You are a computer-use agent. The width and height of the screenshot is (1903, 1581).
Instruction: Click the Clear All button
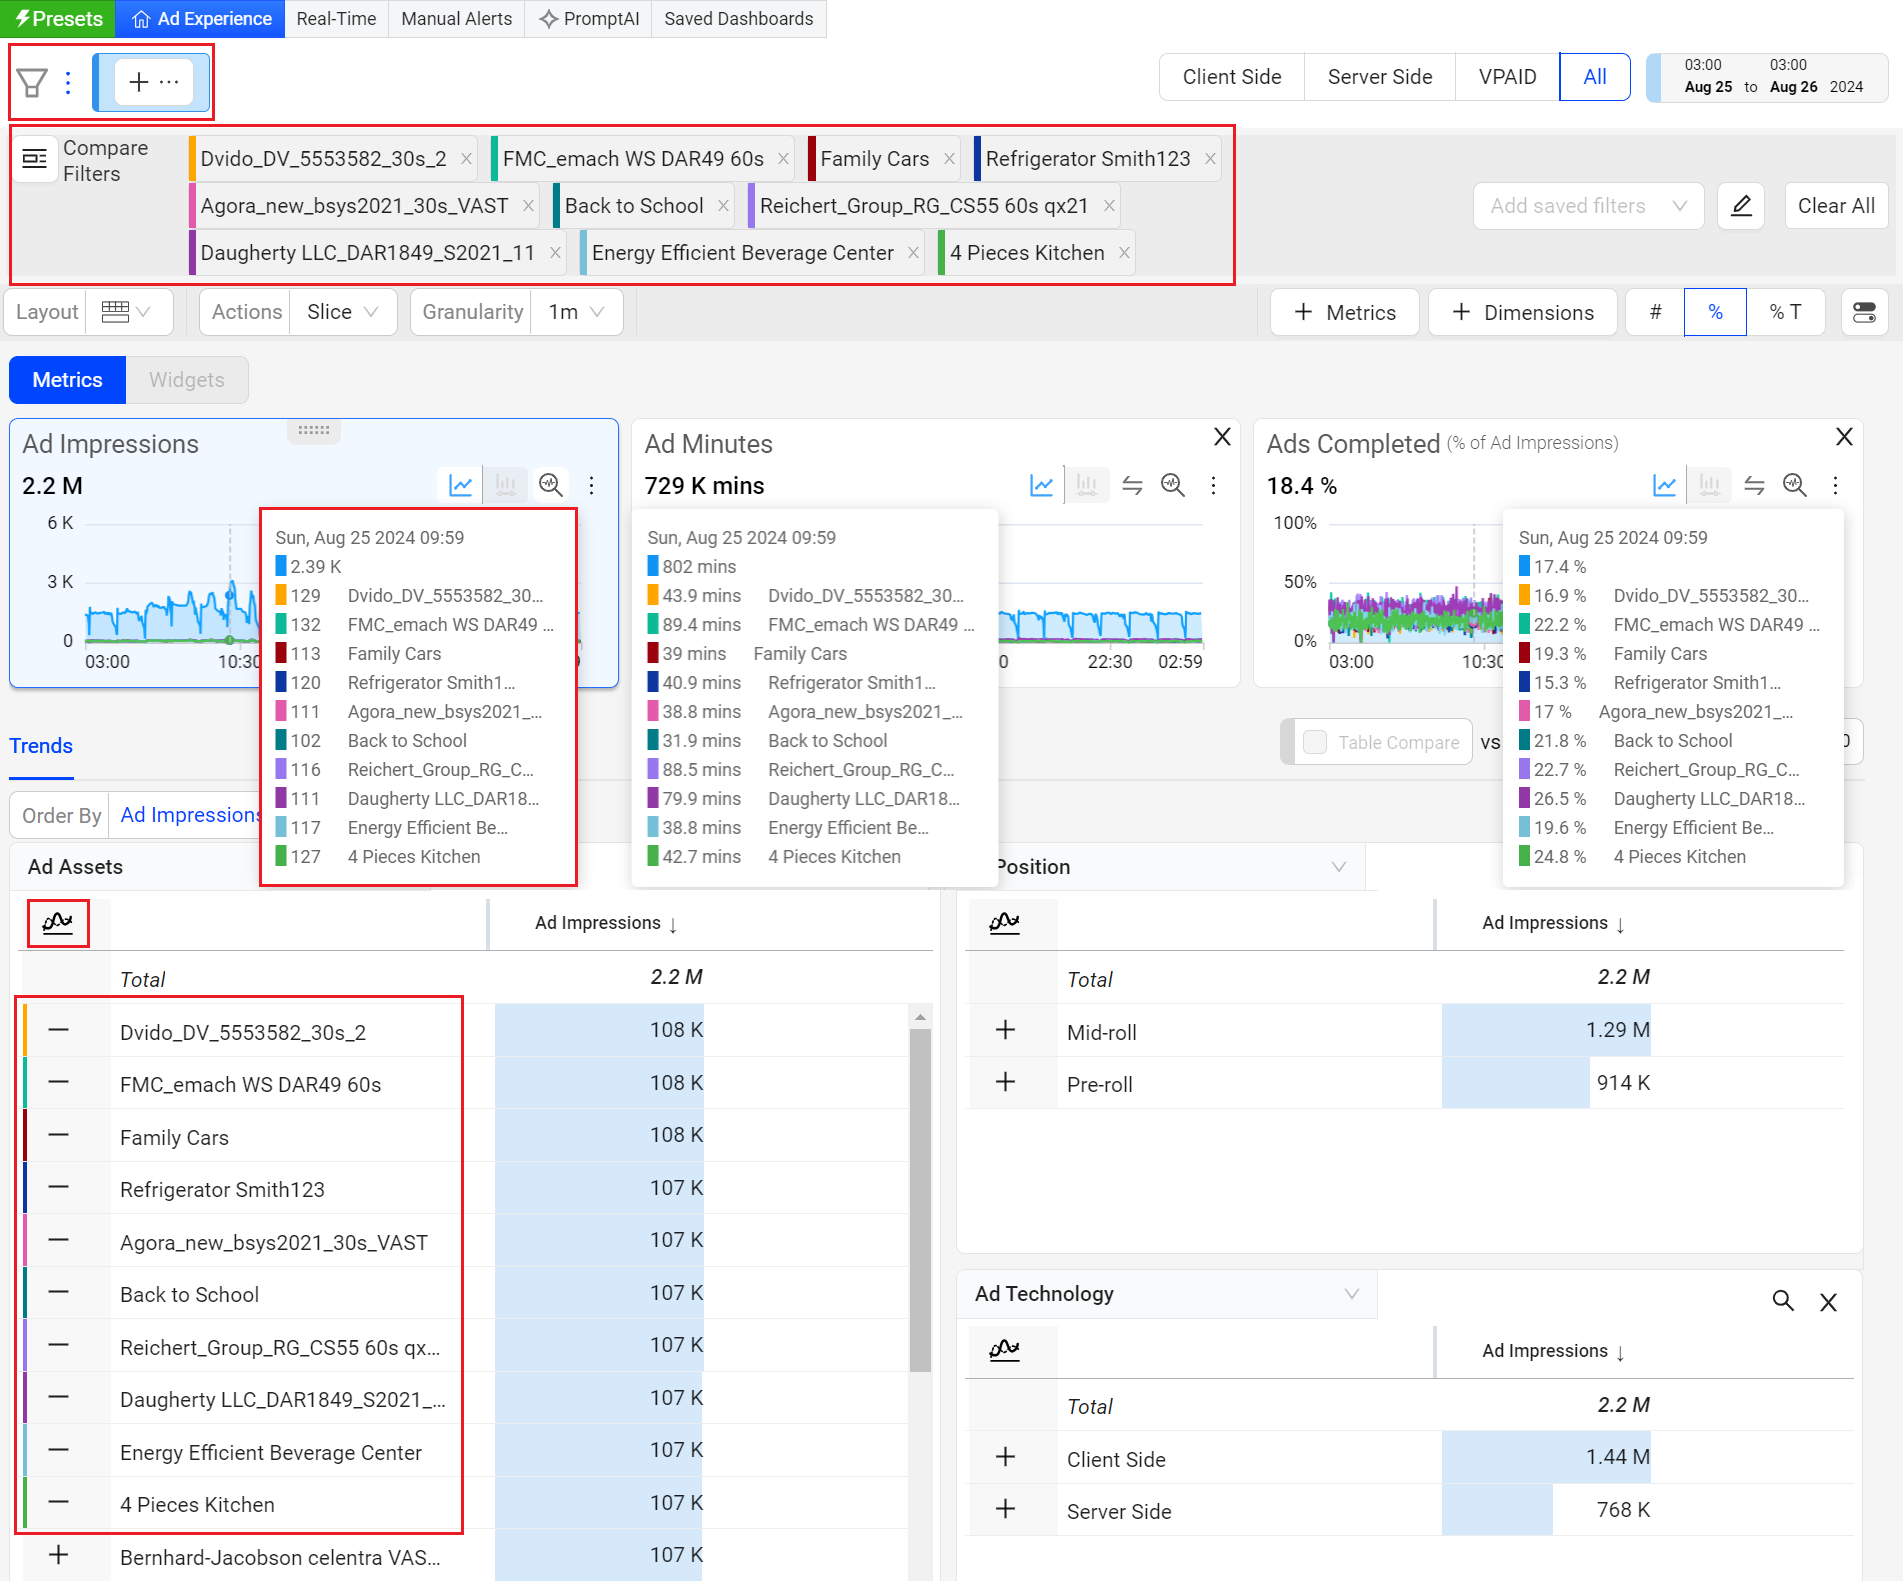(x=1836, y=206)
